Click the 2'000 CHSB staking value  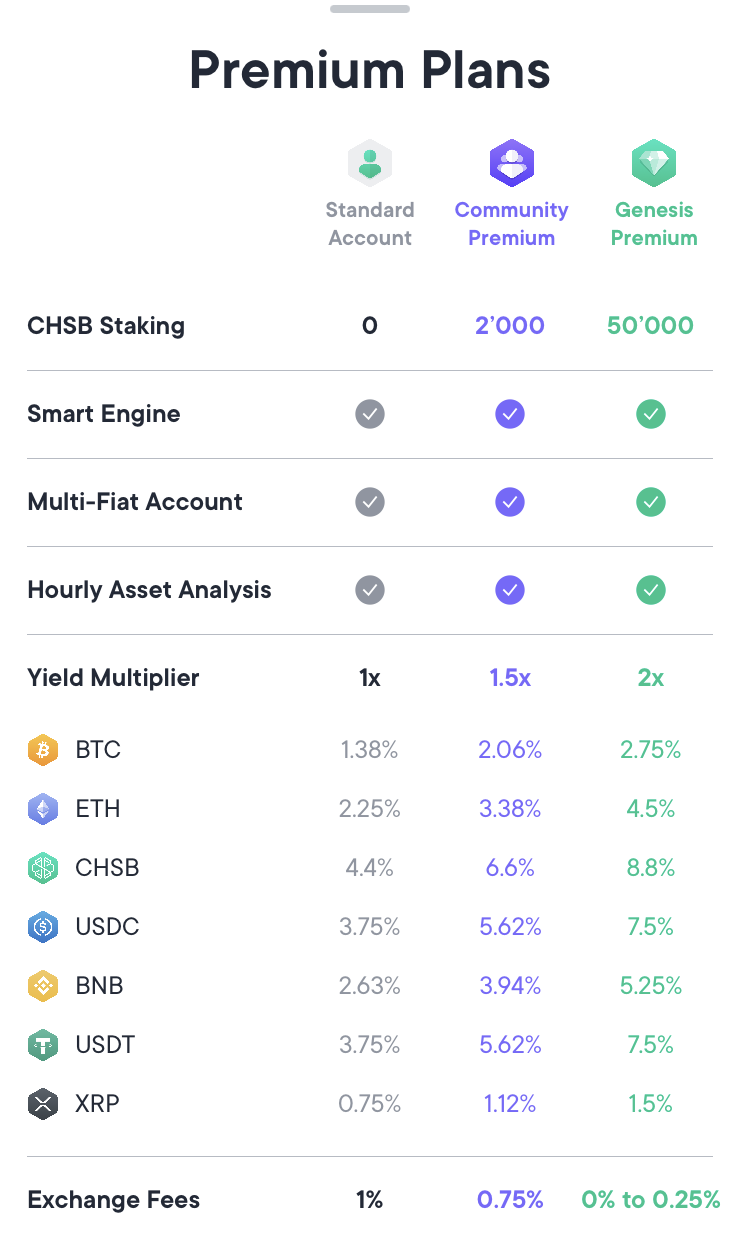point(510,326)
